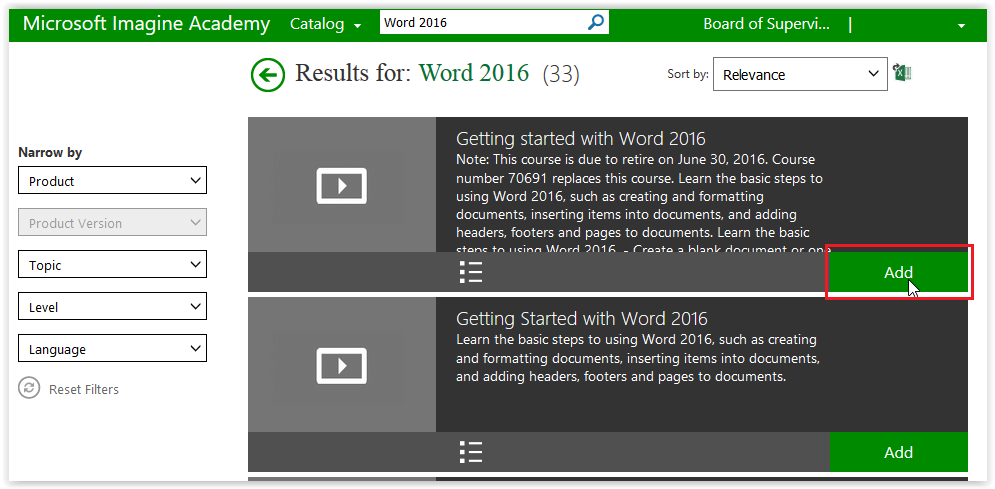Open the account dropdown arrow at top right

click(x=961, y=26)
